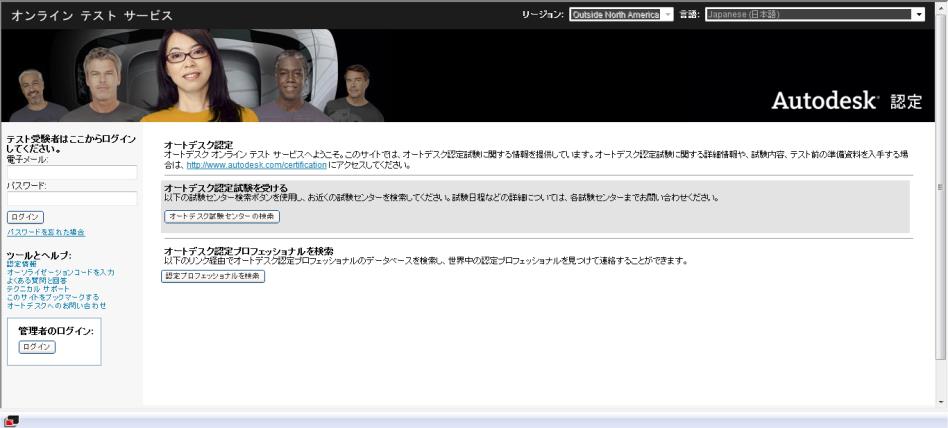Click the woman with glasses banner photo
948x428 pixels.
(192, 76)
